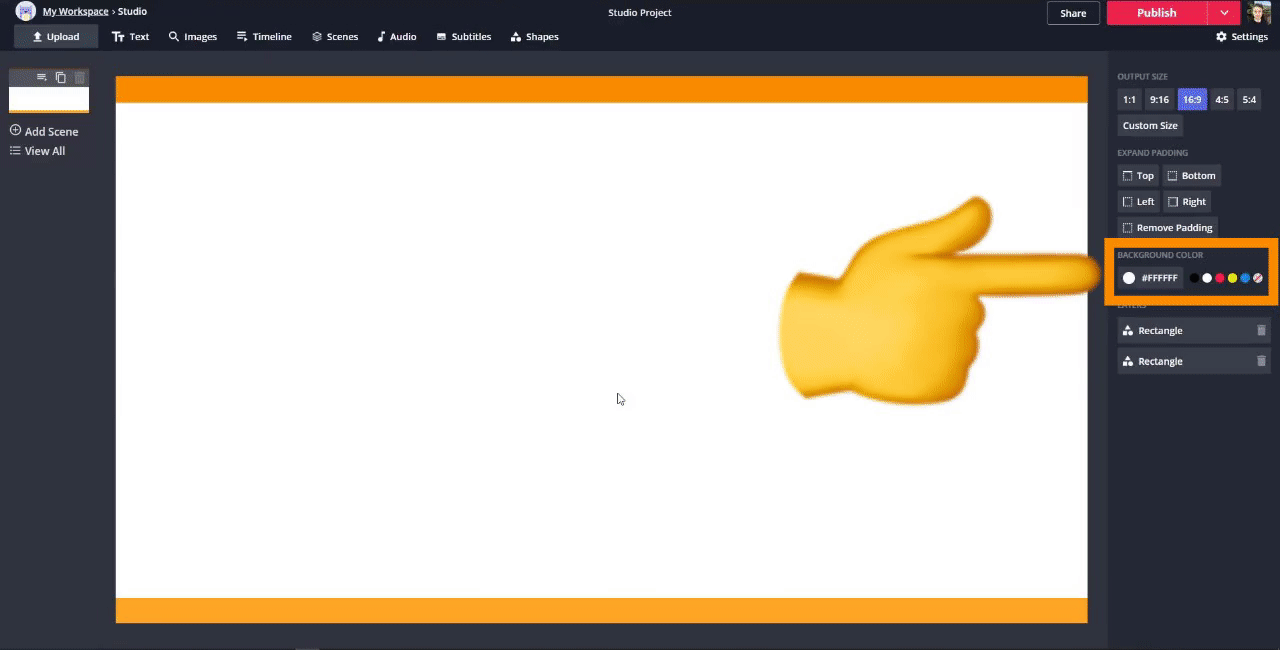Viewport: 1280px width, 650px height.
Task: Click the red Publish button
Action: 1156,13
